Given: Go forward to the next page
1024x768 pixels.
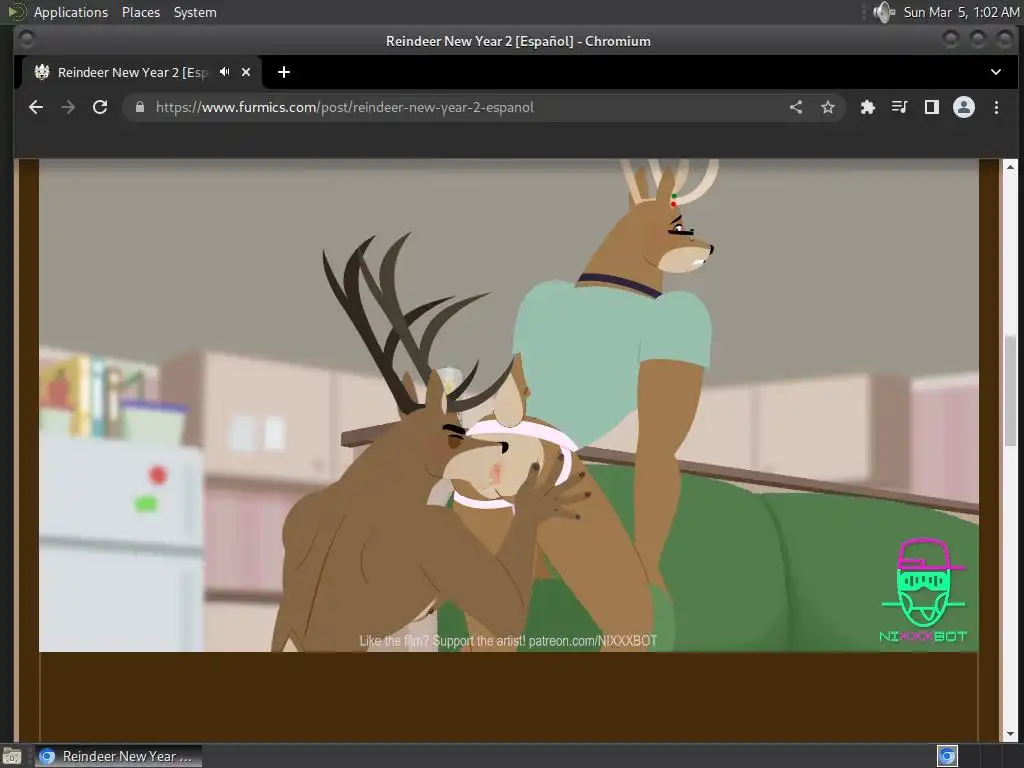Looking at the screenshot, I should coord(68,107).
